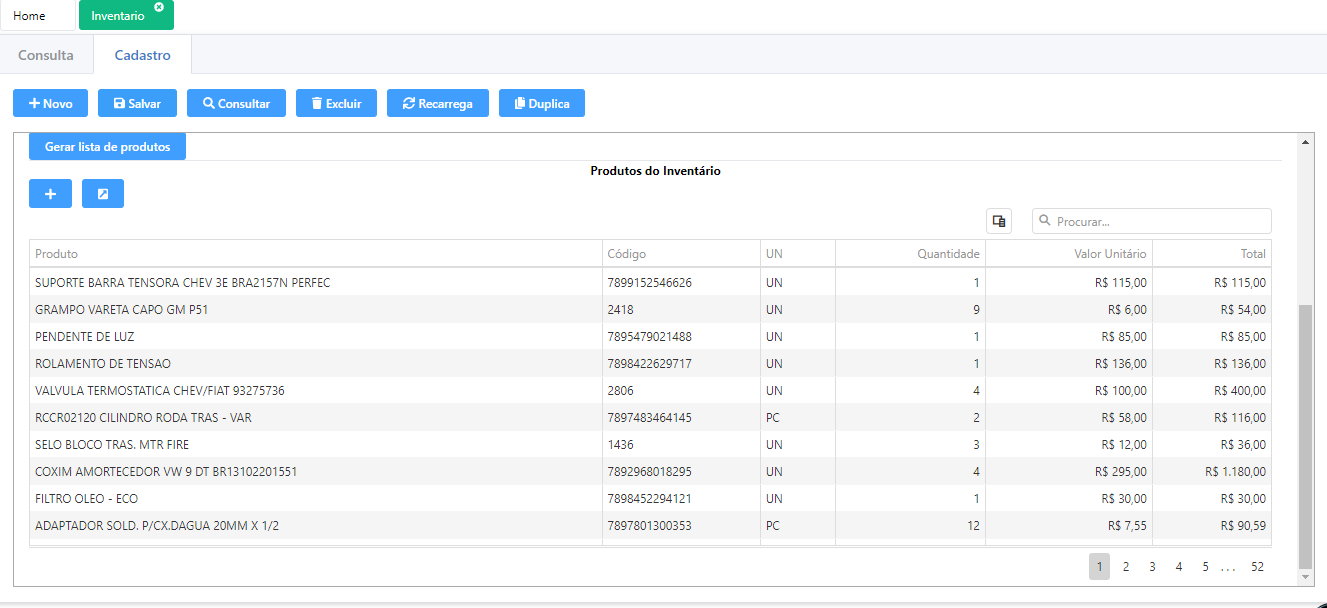Switch to the Consulta tab
The image size is (1327, 608).
click(x=46, y=55)
